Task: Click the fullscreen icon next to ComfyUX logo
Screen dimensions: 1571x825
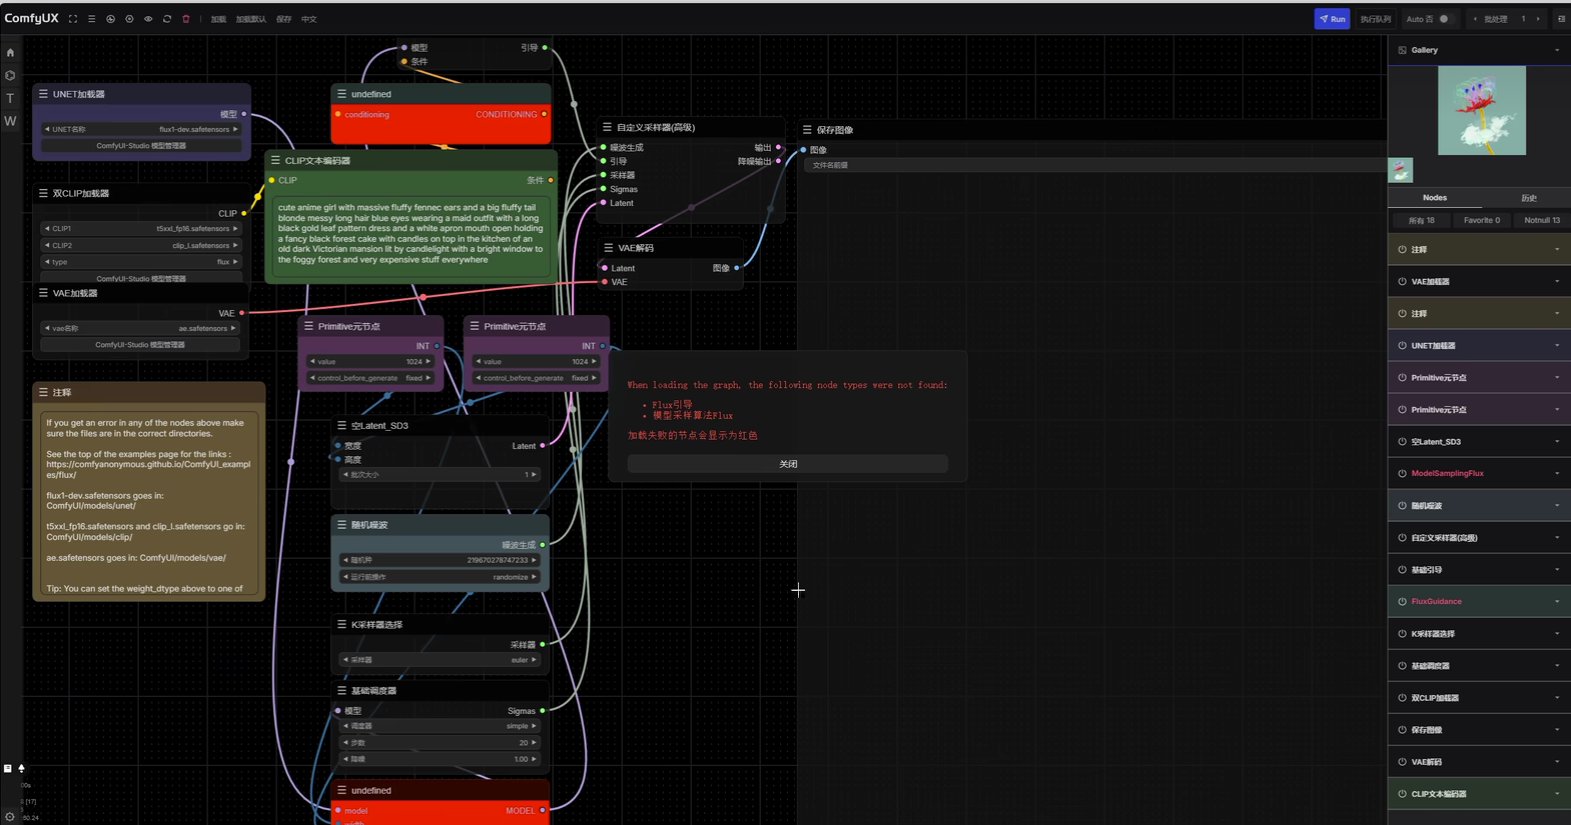Action: (73, 19)
